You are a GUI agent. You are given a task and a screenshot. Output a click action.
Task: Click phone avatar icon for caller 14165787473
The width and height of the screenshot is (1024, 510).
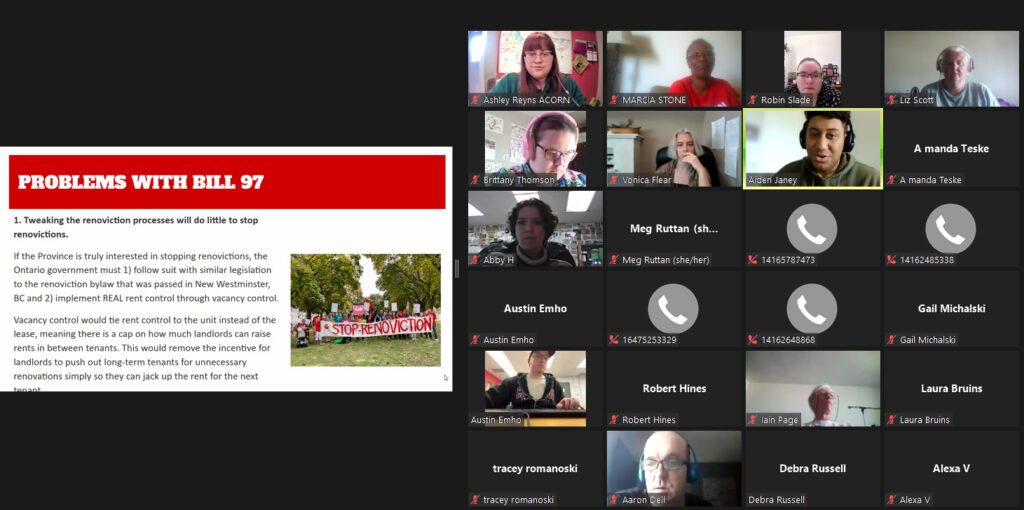pyautogui.click(x=812, y=231)
